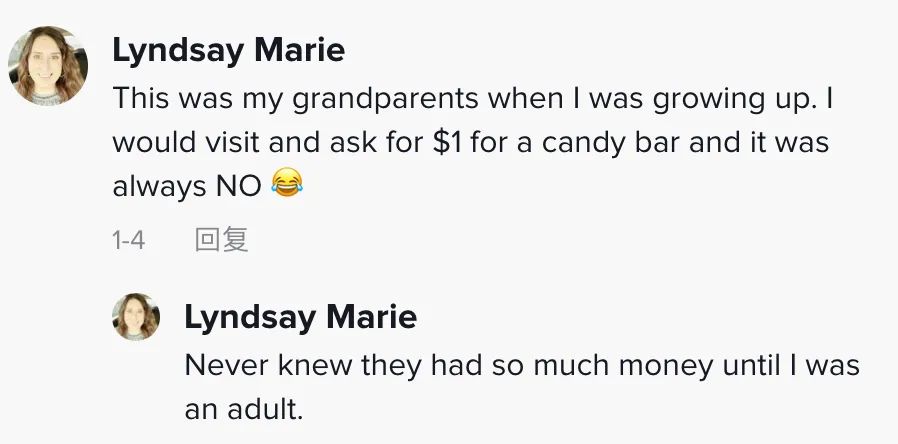This screenshot has height=444, width=898.
Task: Click the line starting 'would visit and ask'
Action: click(x=470, y=142)
